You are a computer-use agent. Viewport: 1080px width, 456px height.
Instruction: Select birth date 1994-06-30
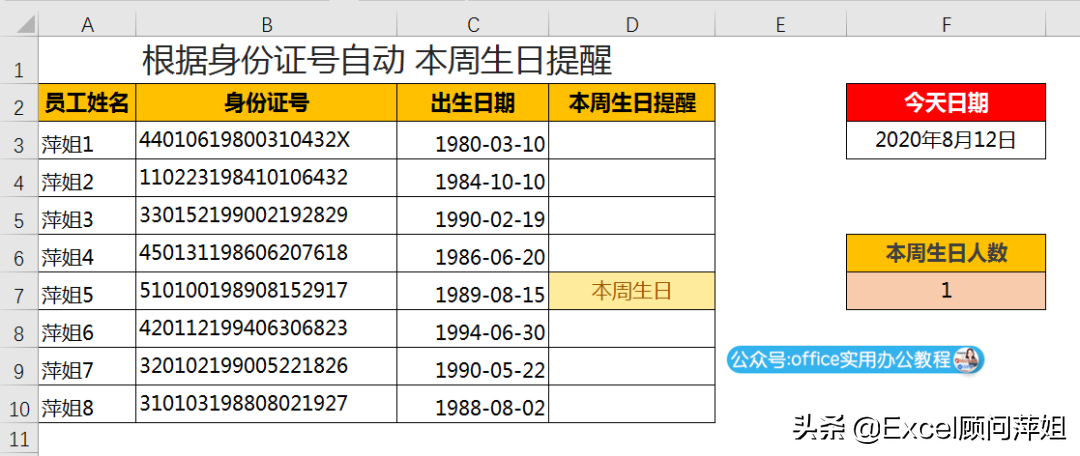click(x=473, y=329)
